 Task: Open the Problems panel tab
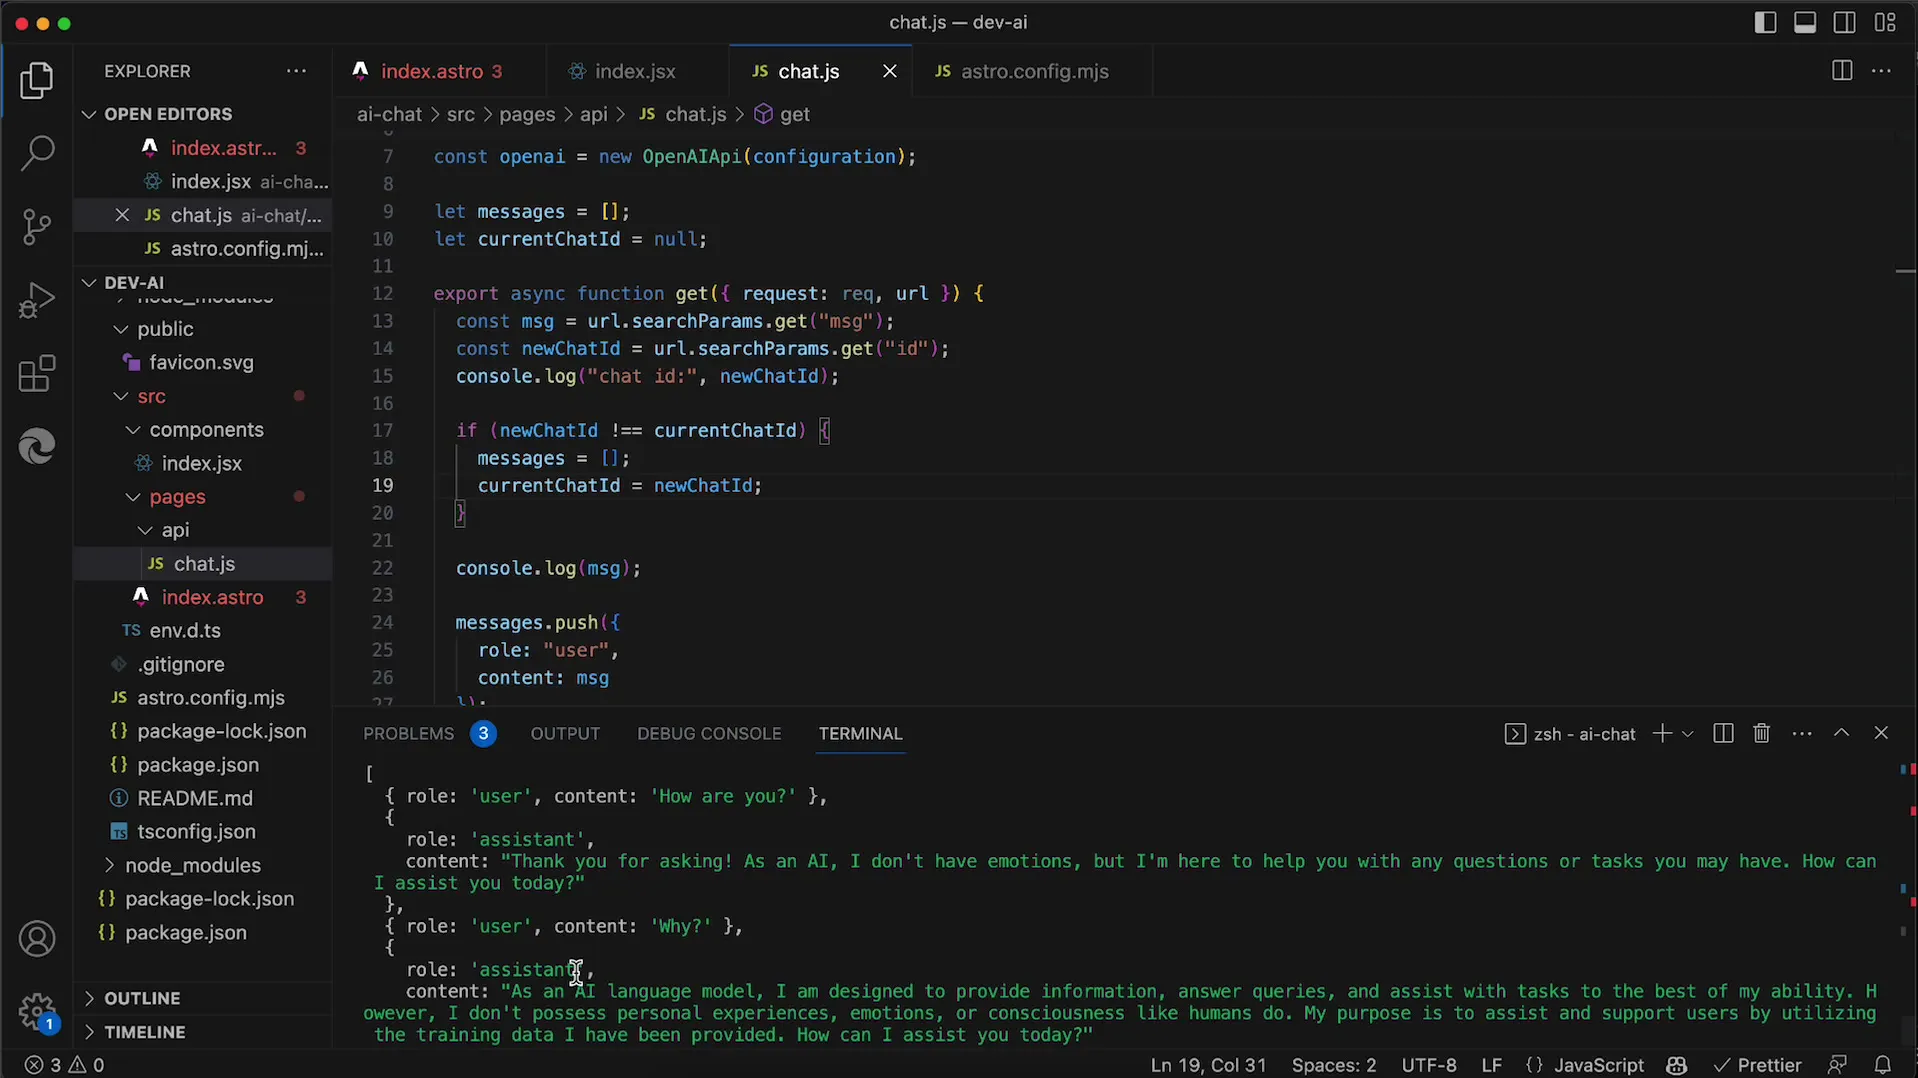(429, 733)
